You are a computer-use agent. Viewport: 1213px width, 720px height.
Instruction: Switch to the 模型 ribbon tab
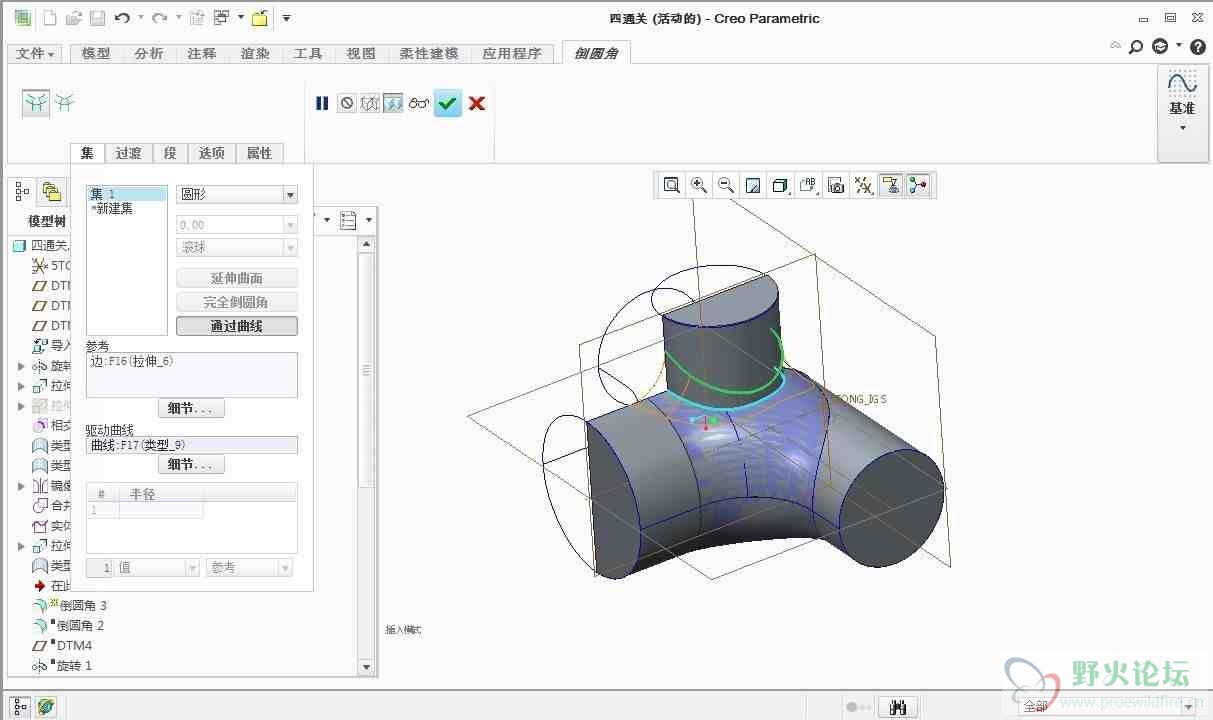[96, 54]
